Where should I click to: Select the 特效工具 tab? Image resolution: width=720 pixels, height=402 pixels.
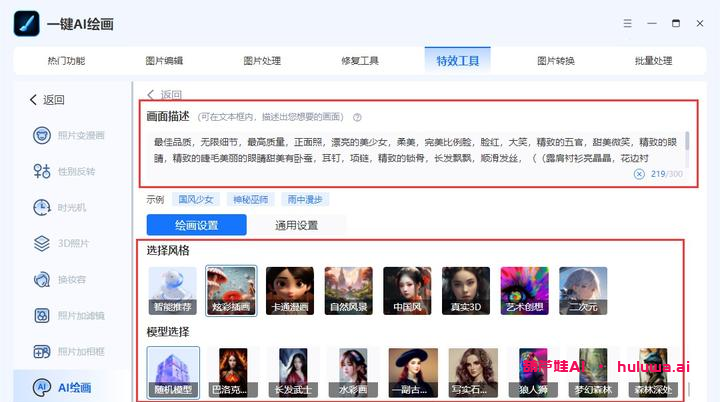point(457,60)
